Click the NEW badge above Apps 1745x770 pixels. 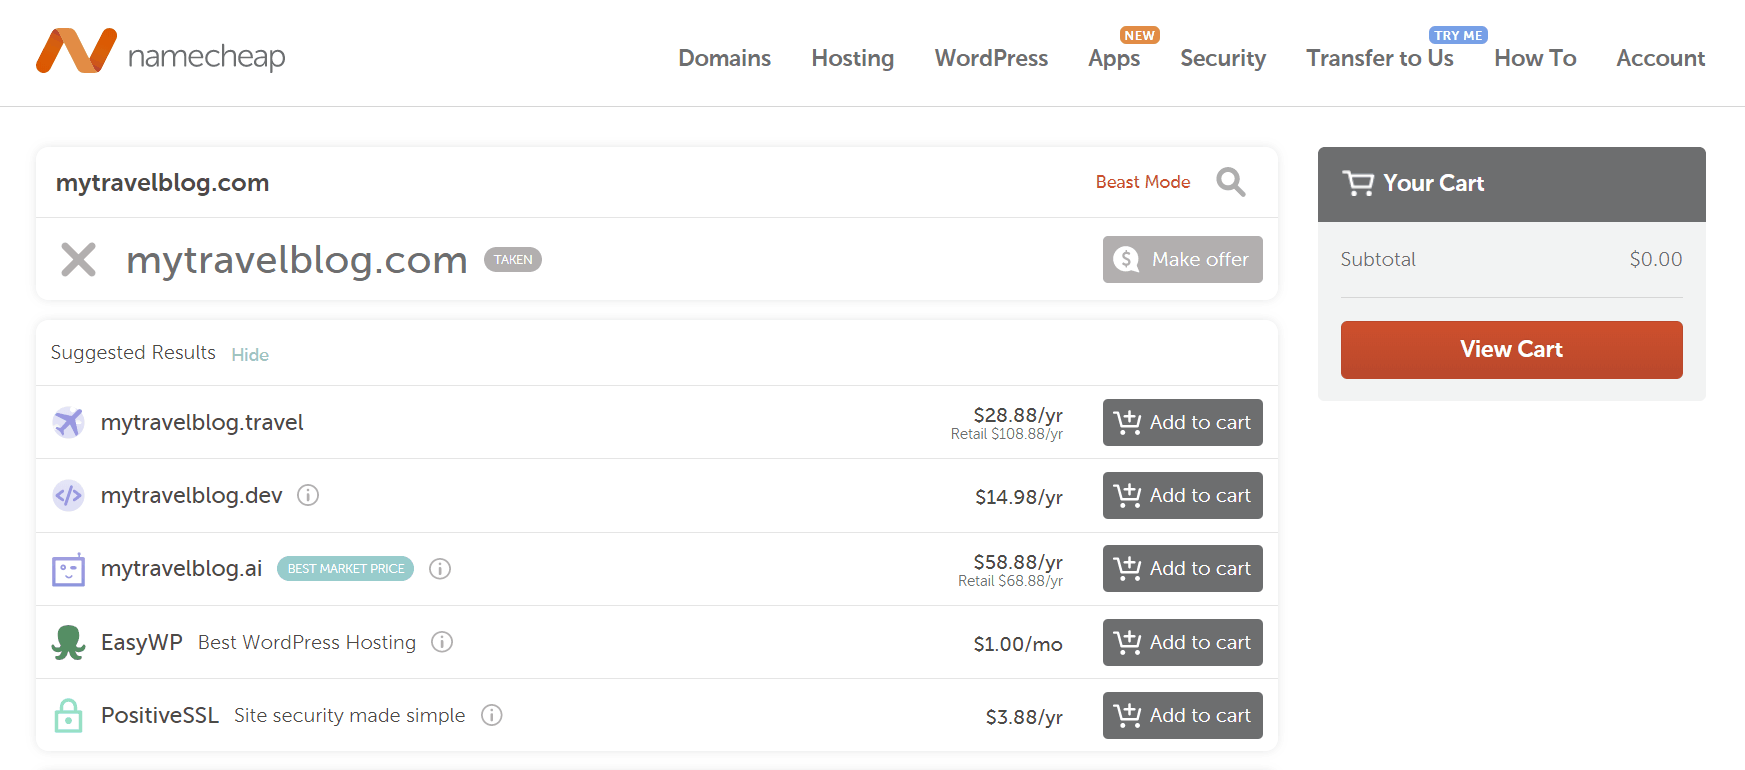[1139, 35]
